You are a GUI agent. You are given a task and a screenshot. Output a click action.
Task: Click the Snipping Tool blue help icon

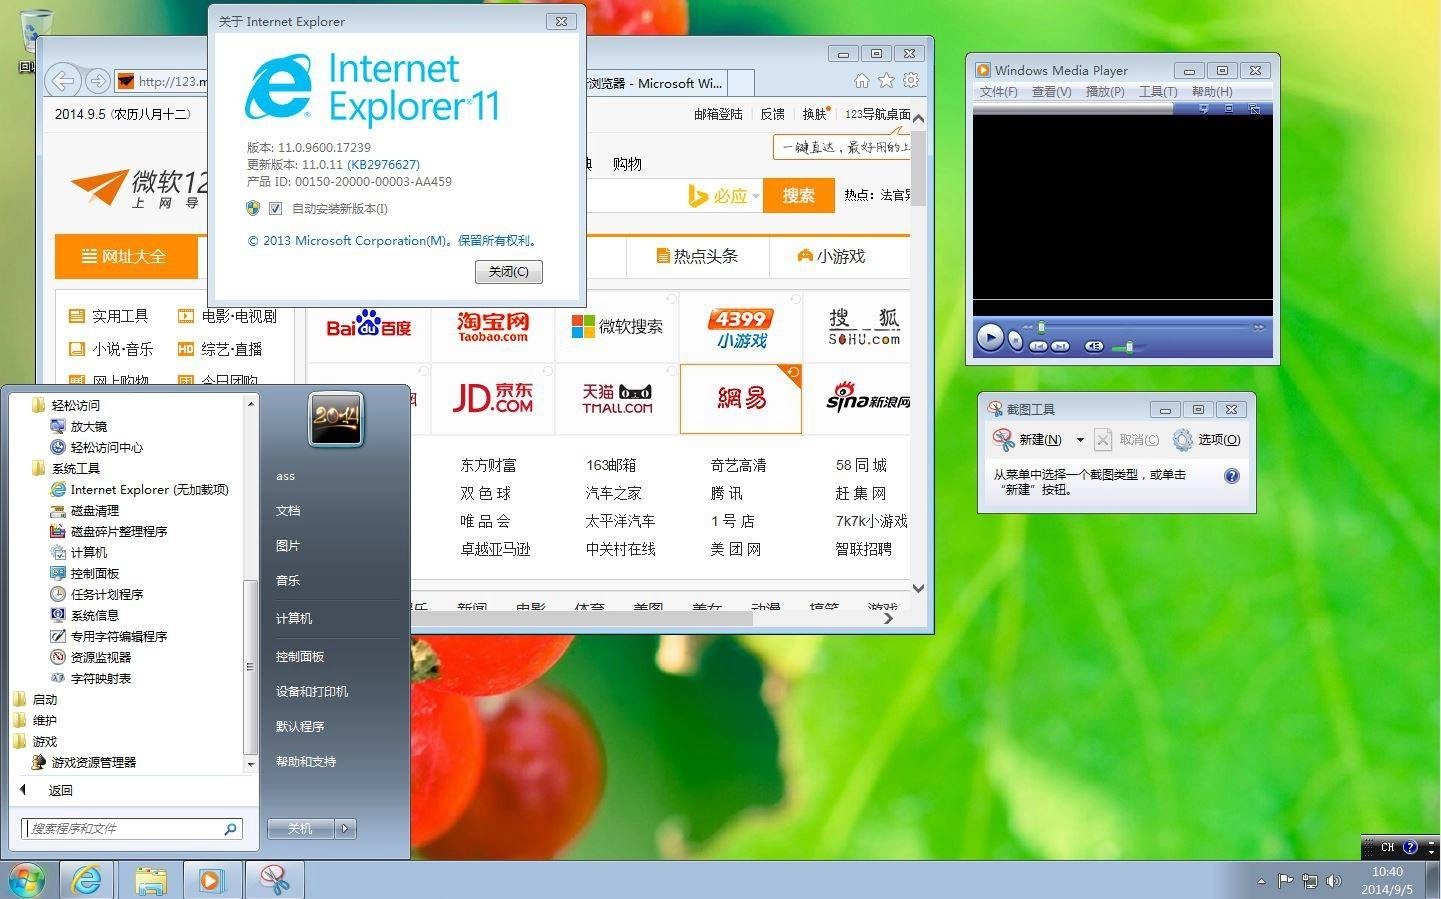click(x=1232, y=476)
